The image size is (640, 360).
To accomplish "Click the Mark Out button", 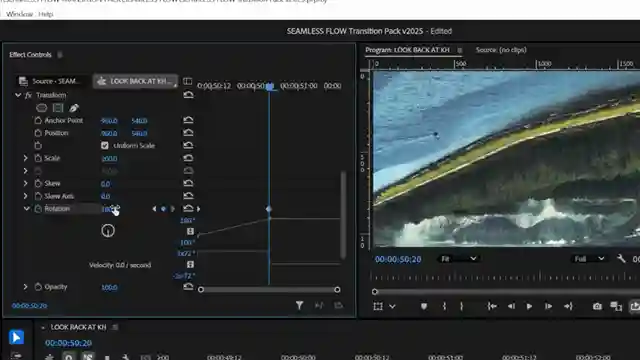I will click(x=462, y=306).
